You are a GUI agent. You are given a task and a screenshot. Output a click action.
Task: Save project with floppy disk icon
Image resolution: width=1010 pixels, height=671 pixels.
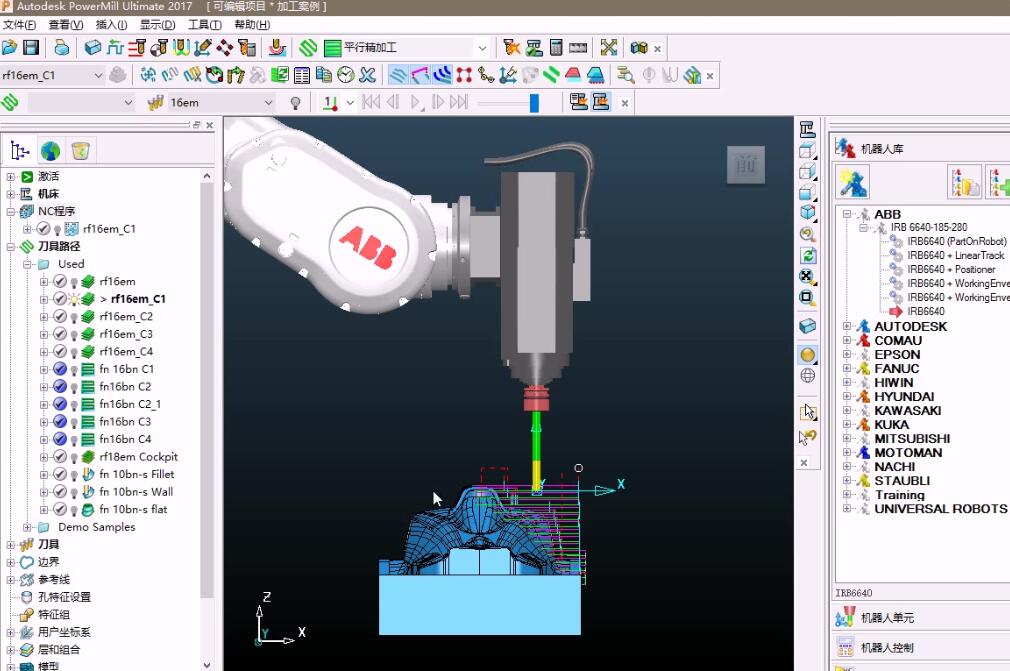tap(31, 48)
